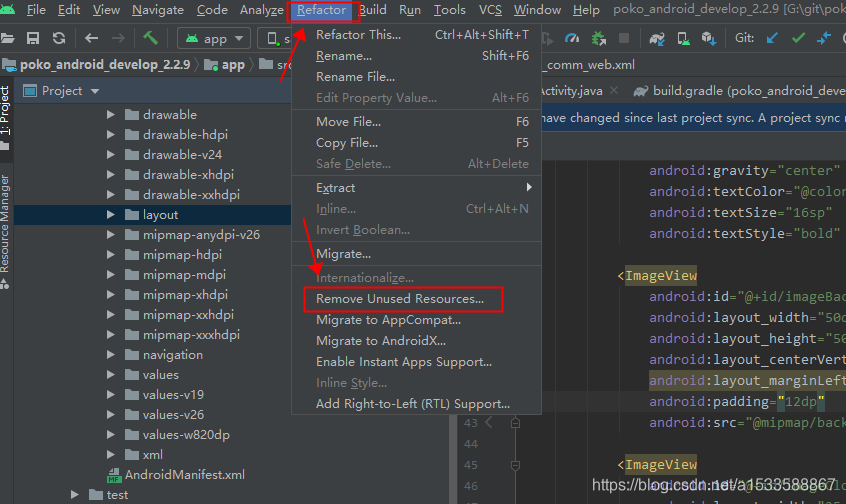Choose Rename File... menu entry
Screen dimensions: 846x504
[x=417, y=77]
